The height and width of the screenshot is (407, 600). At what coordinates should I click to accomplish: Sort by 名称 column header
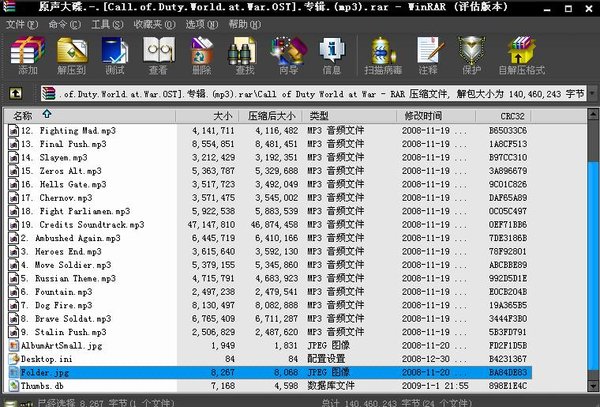click(90, 116)
